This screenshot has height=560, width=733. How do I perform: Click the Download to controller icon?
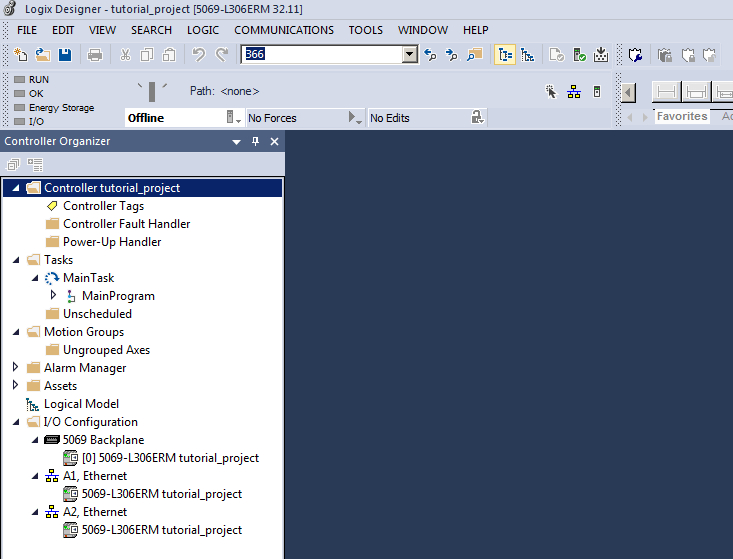tap(601, 54)
